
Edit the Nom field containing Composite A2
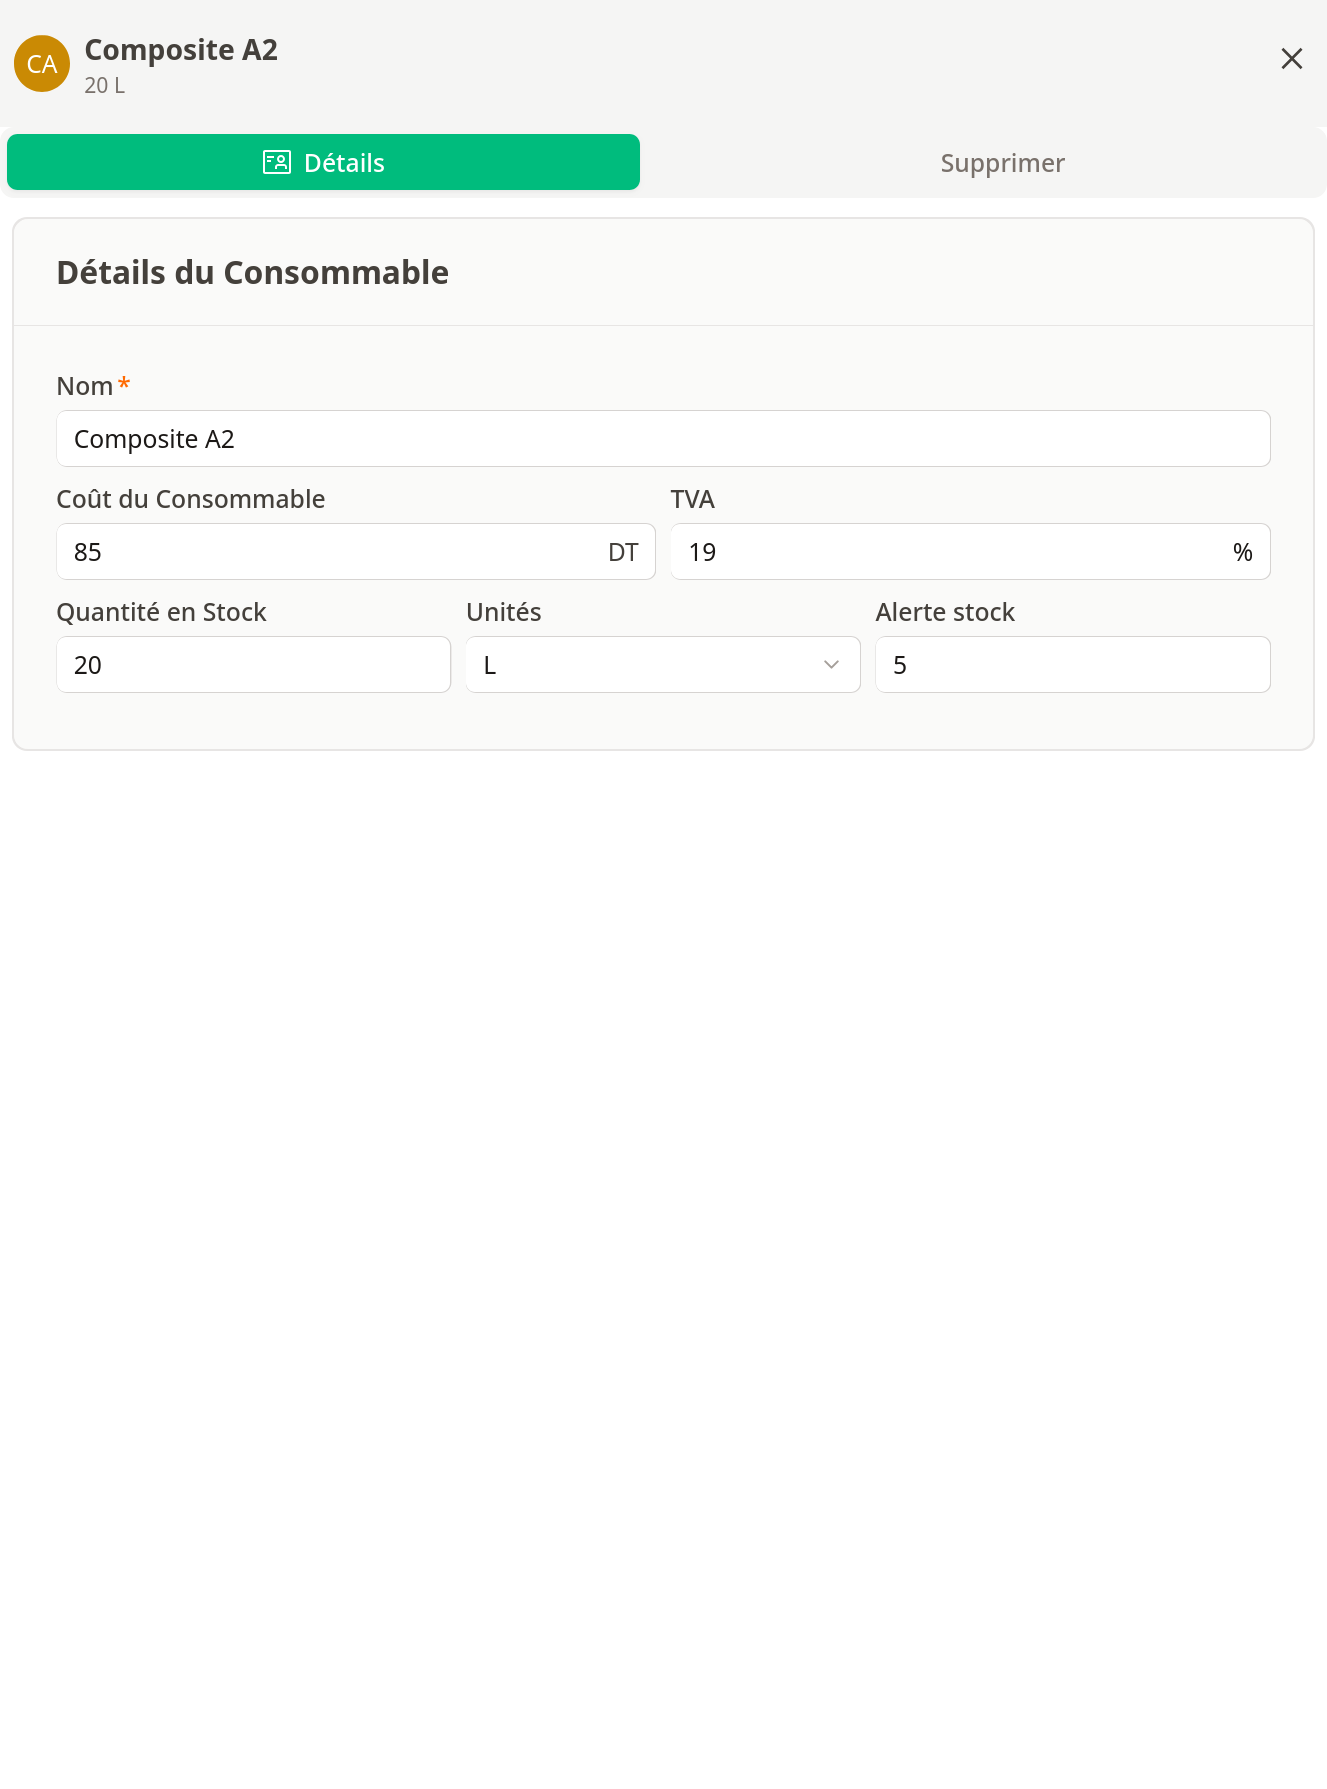(663, 438)
